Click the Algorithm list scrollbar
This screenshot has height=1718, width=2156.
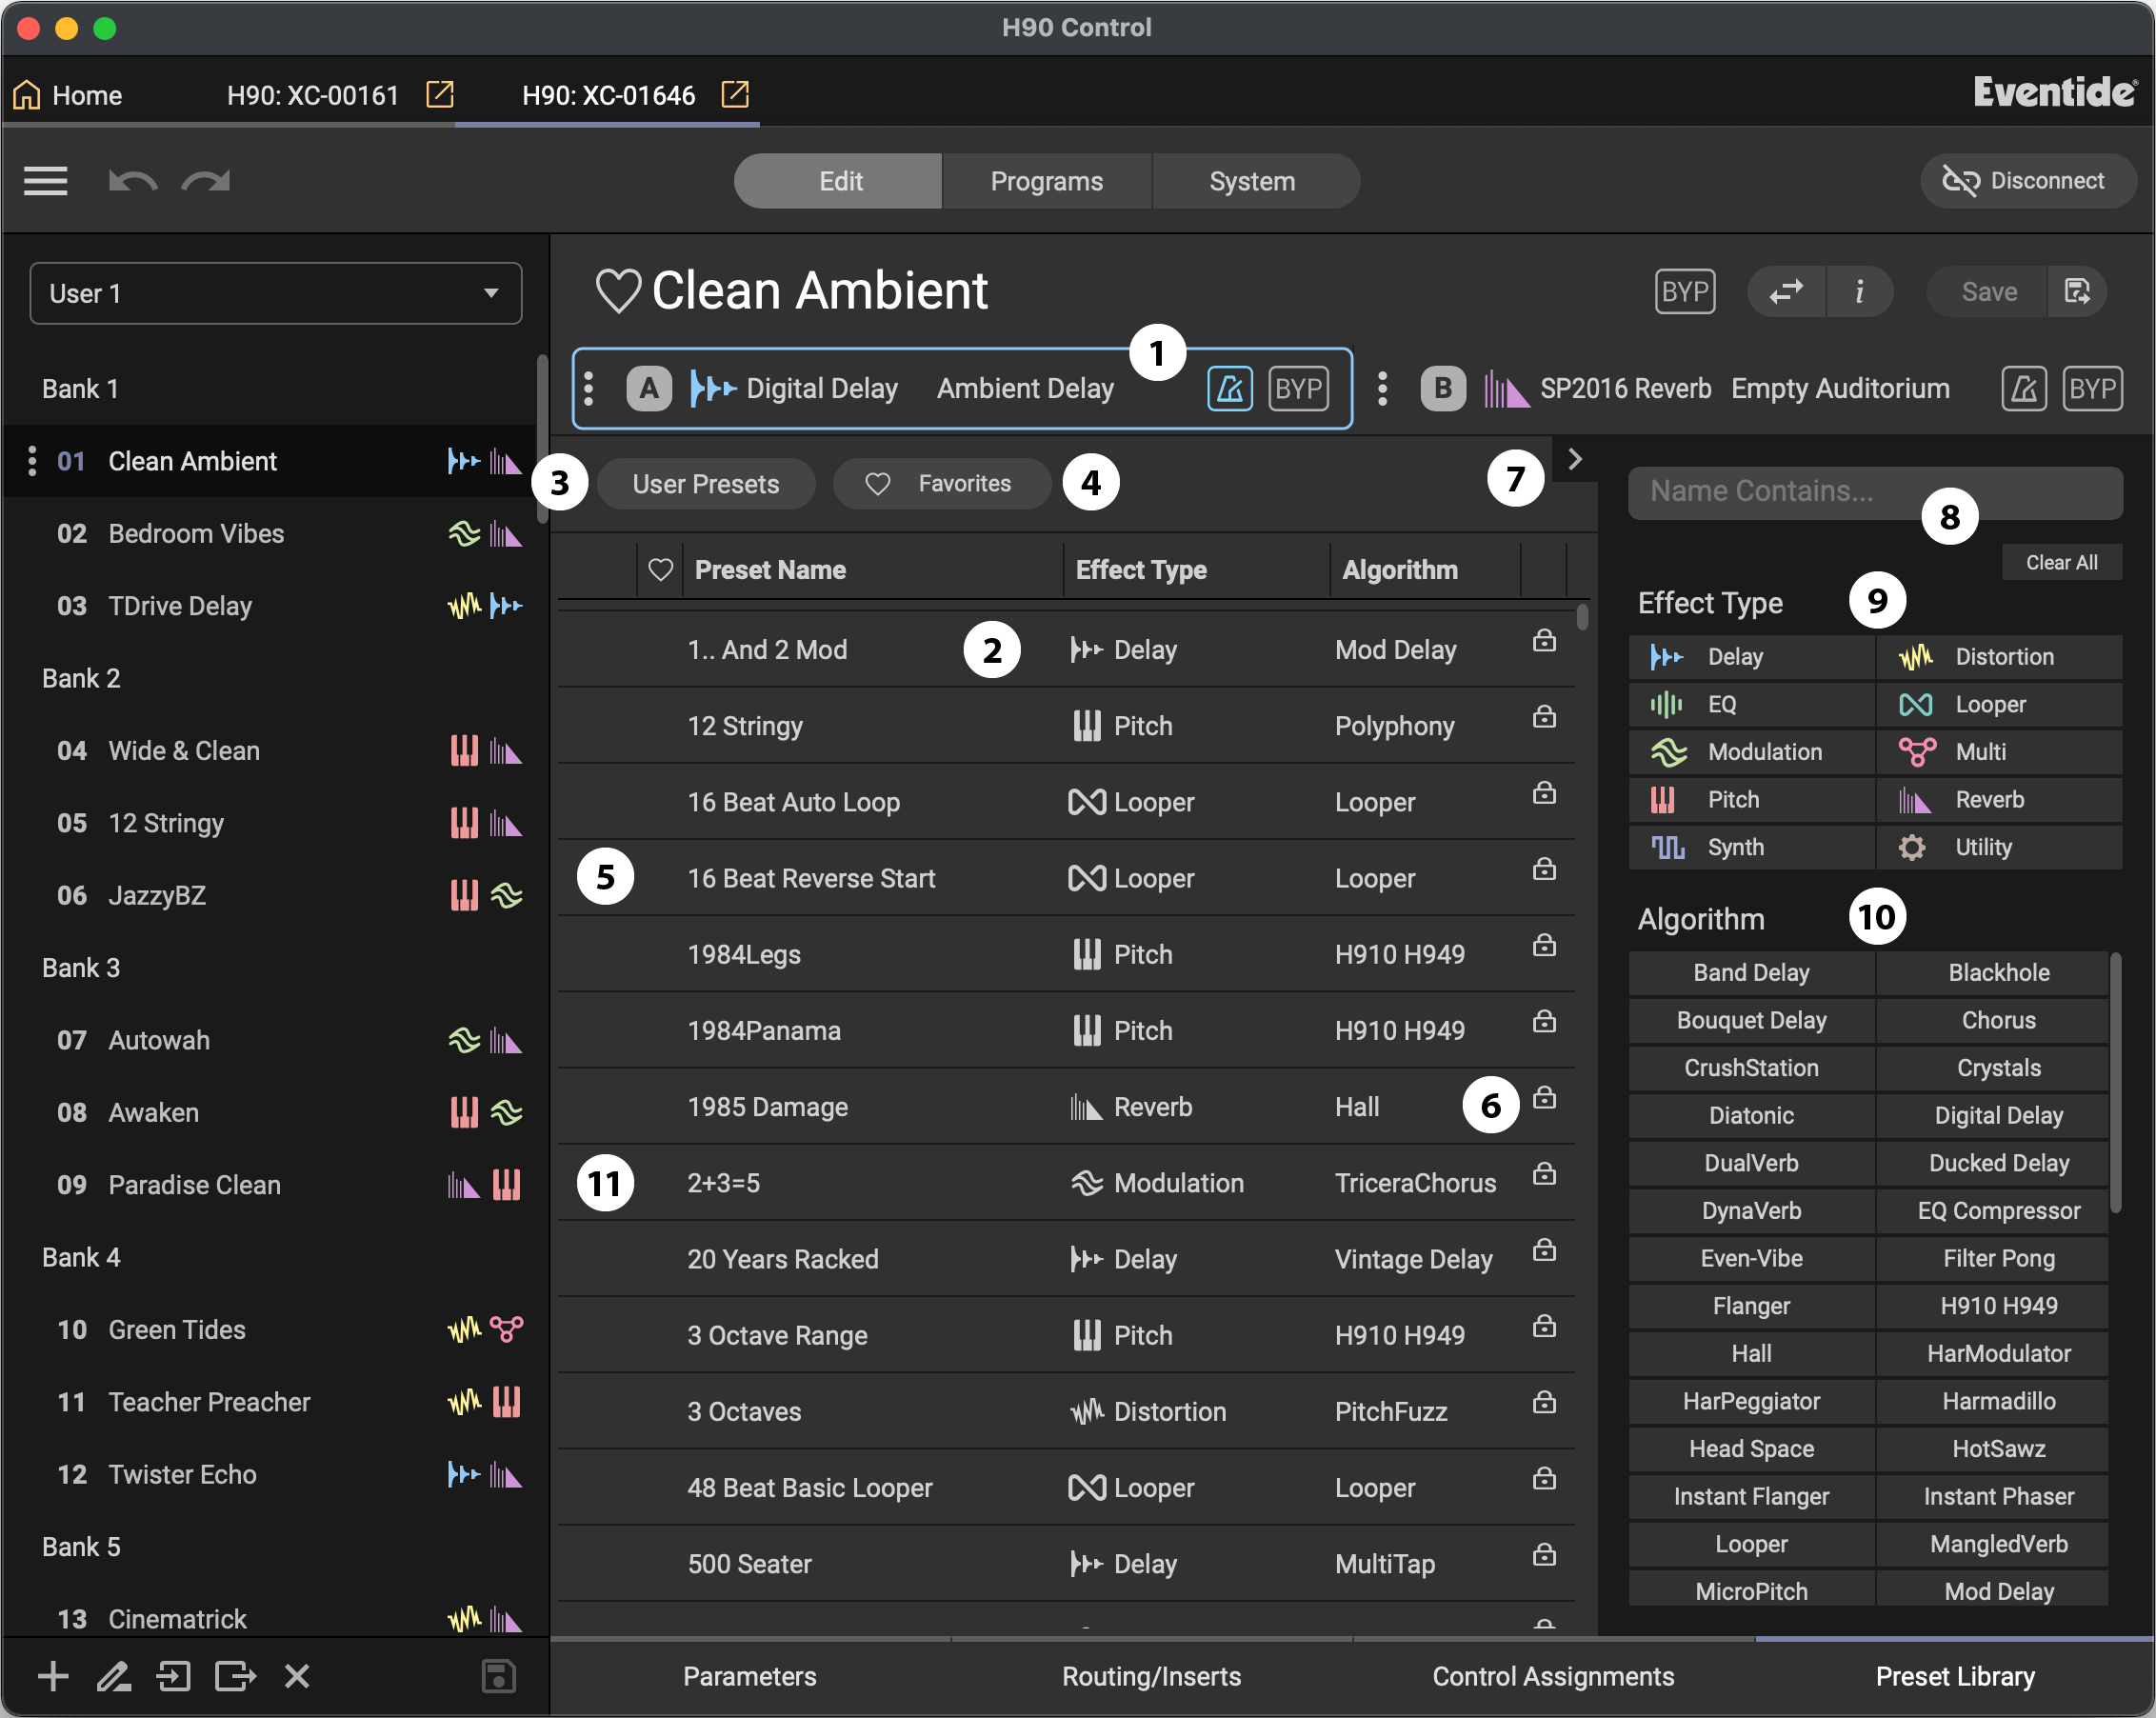click(x=2115, y=1083)
